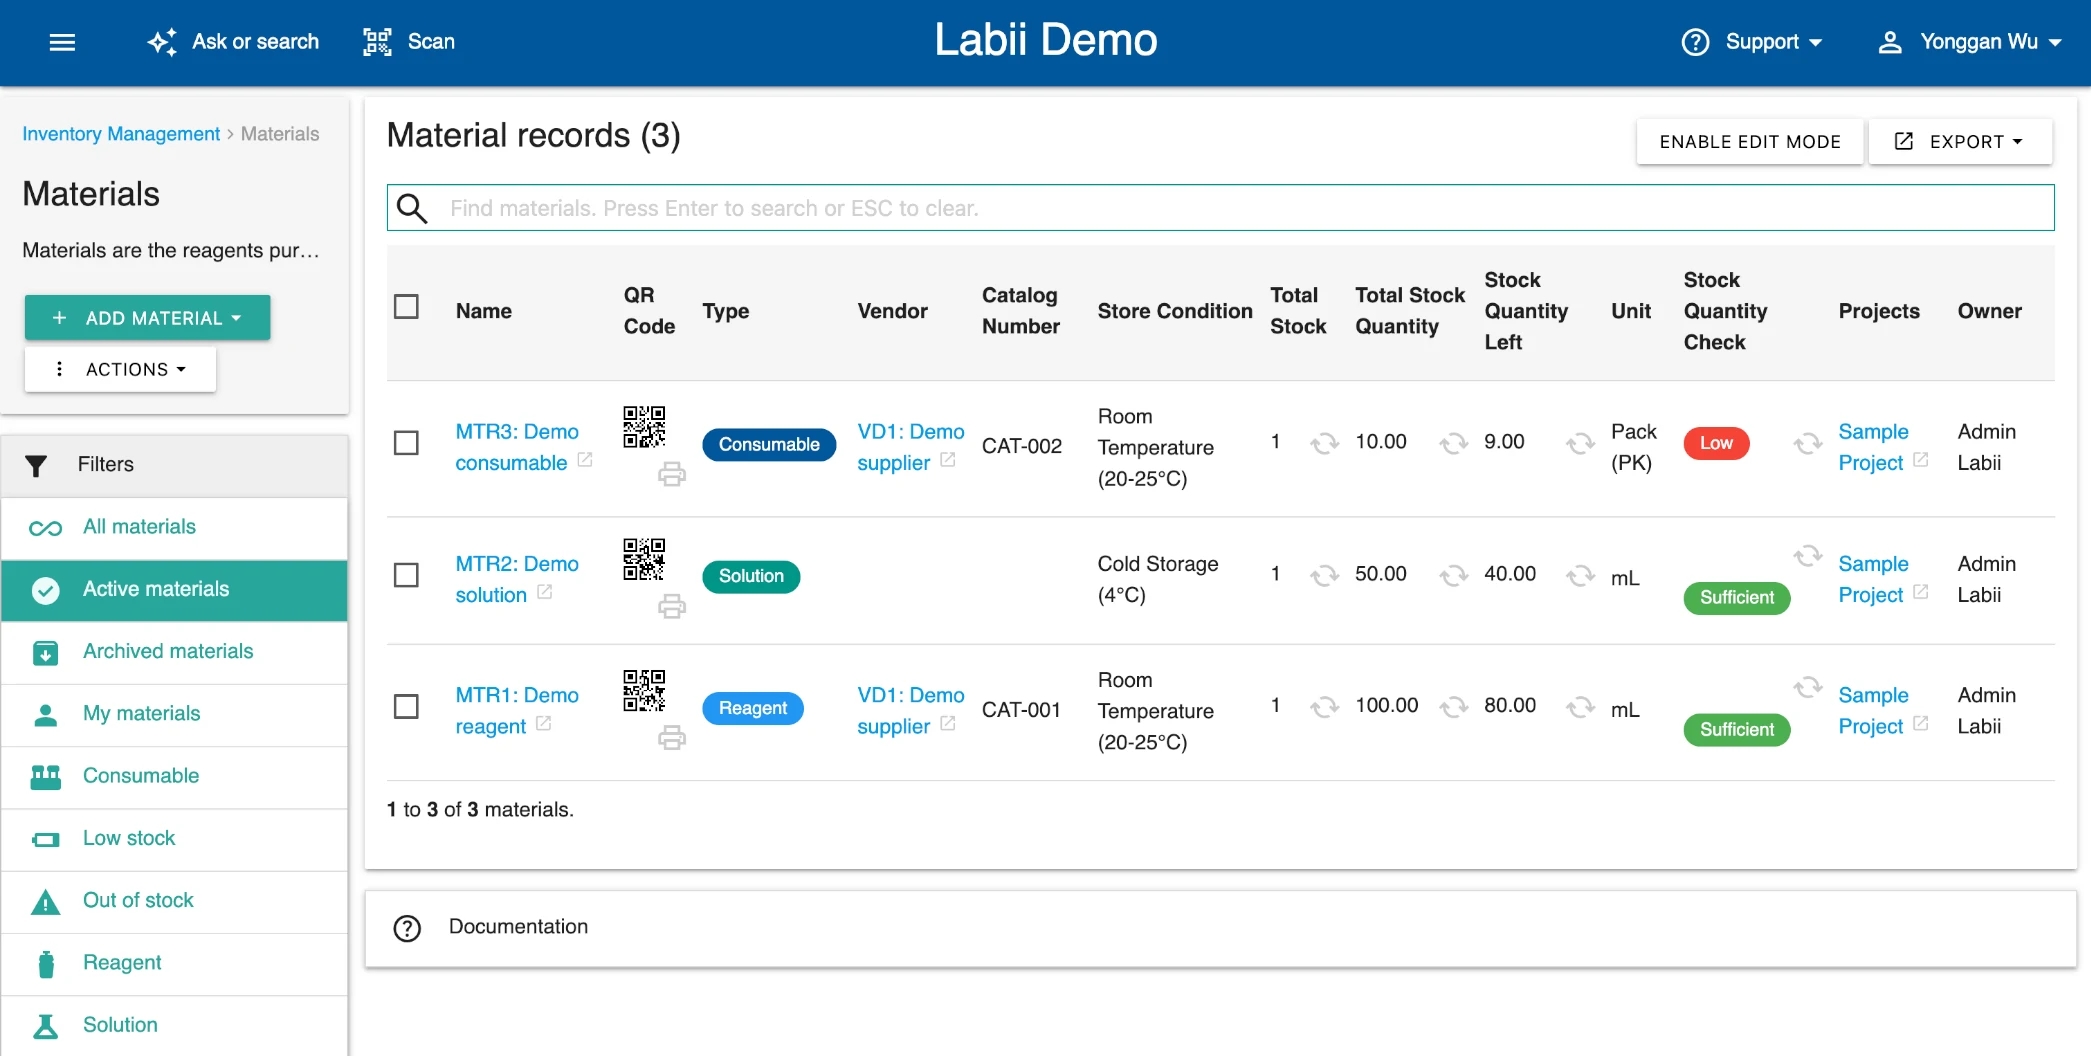Viewport: 2091px width, 1056px height.
Task: Print label for MTR2 Demo solution
Action: tap(671, 606)
